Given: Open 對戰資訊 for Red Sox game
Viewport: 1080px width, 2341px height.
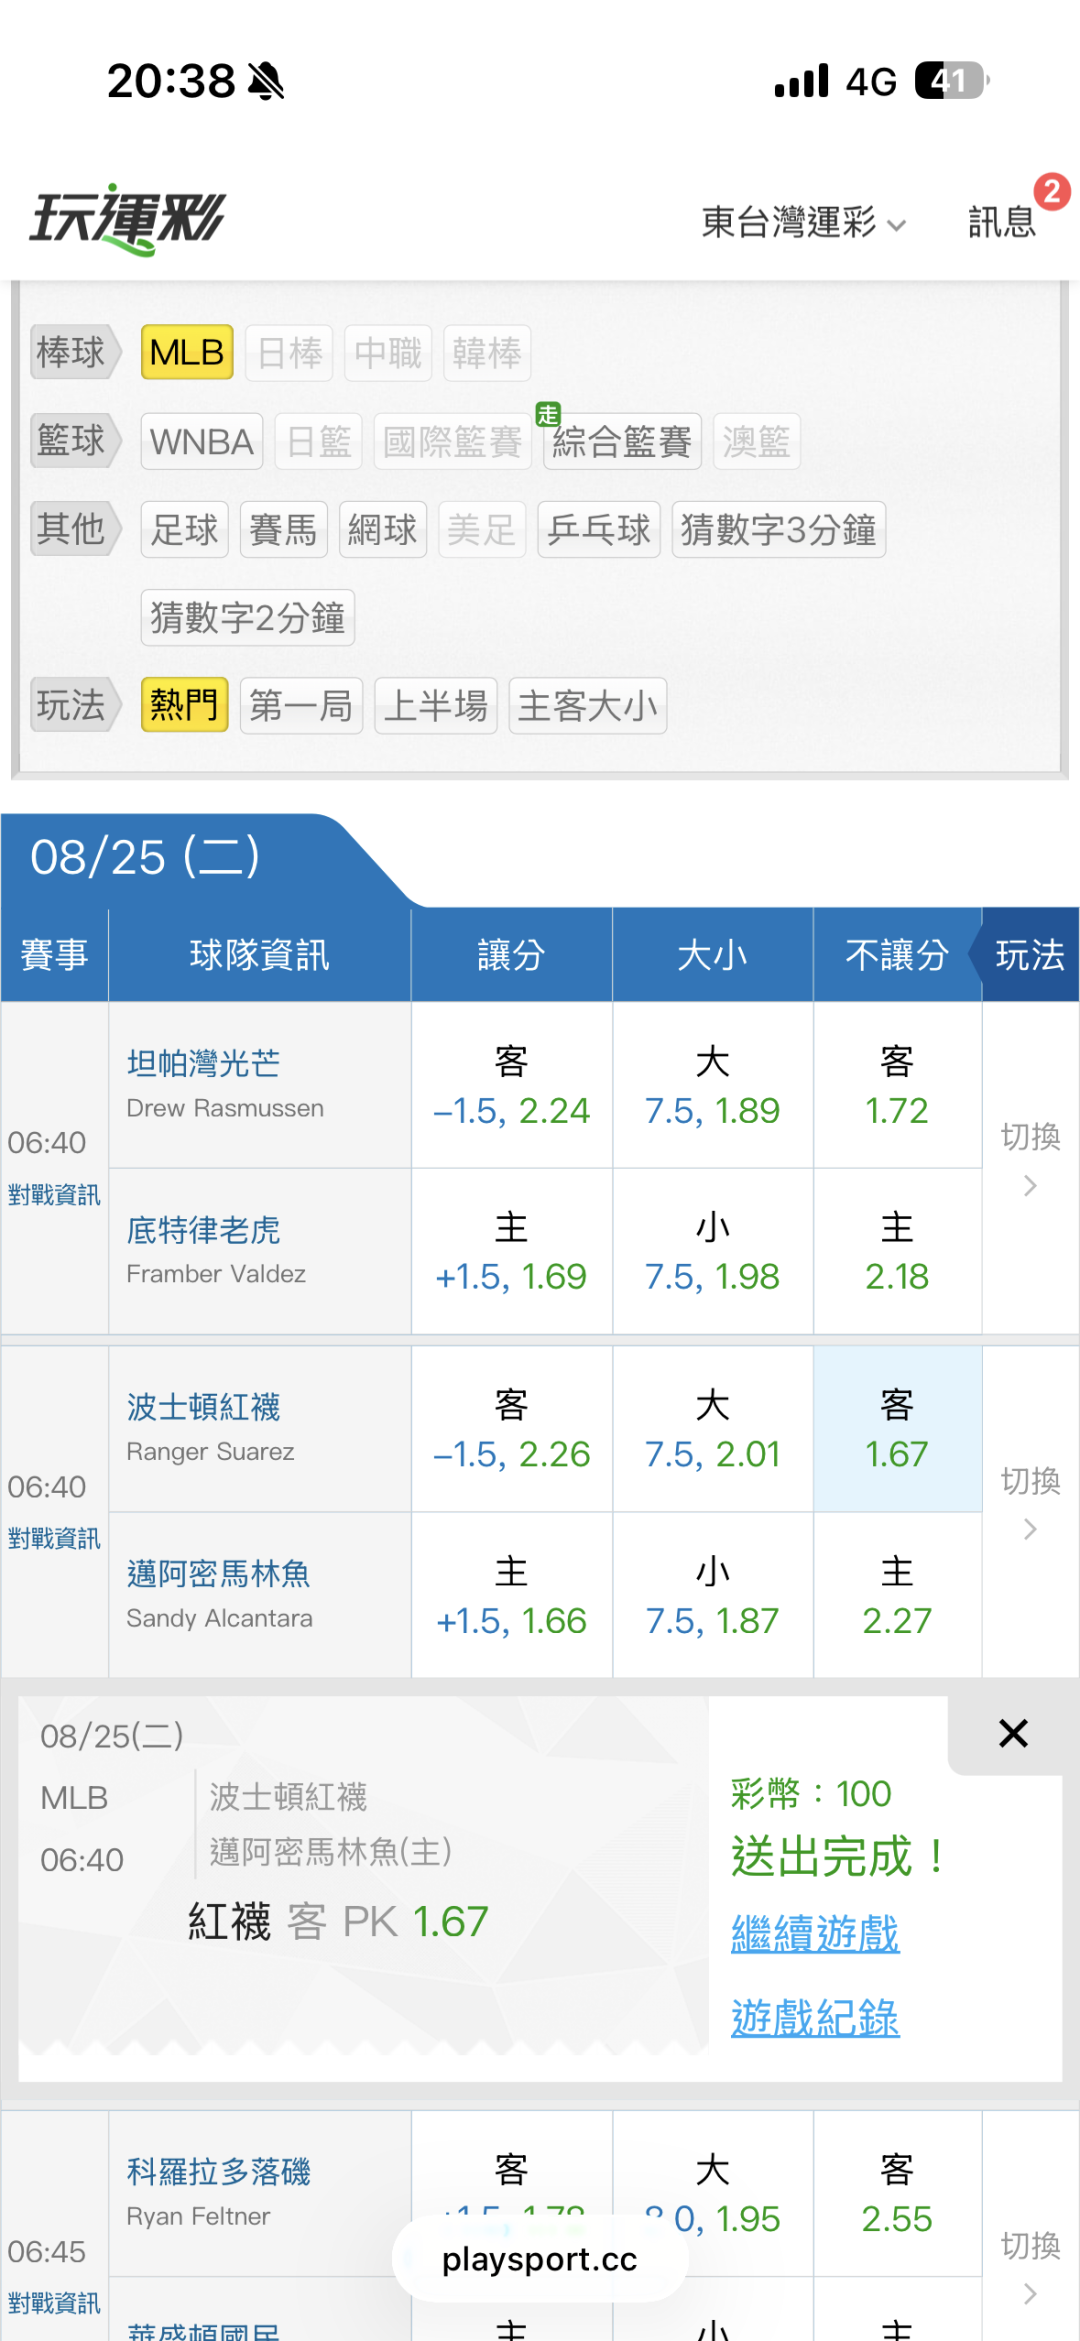Looking at the screenshot, I should pos(54,1538).
